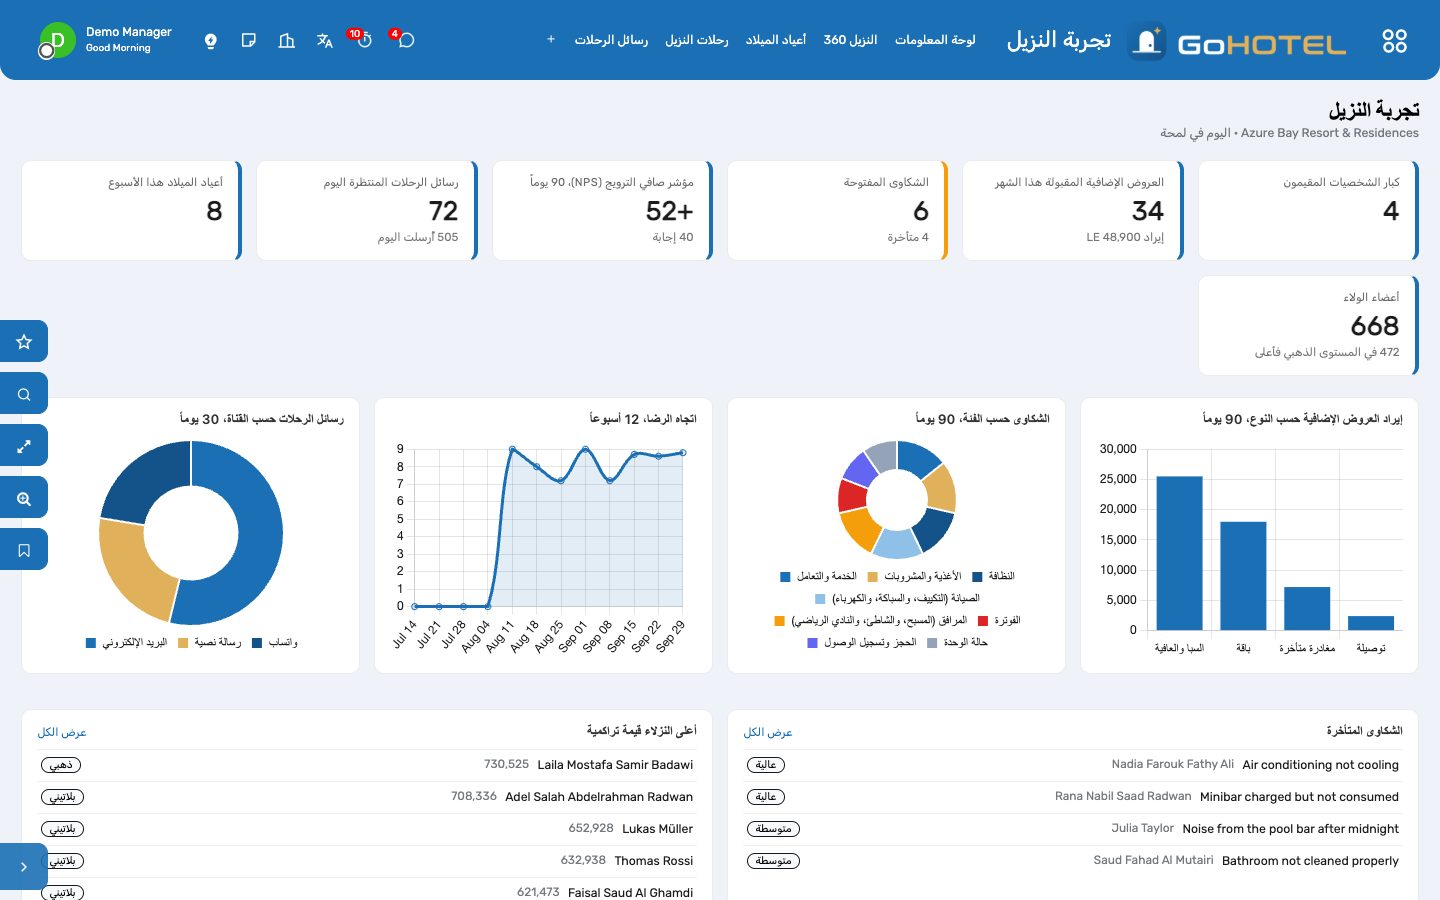The height and width of the screenshot is (900, 1440).
Task: Open the رحلات النزيل tab
Action: pyautogui.click(x=697, y=40)
